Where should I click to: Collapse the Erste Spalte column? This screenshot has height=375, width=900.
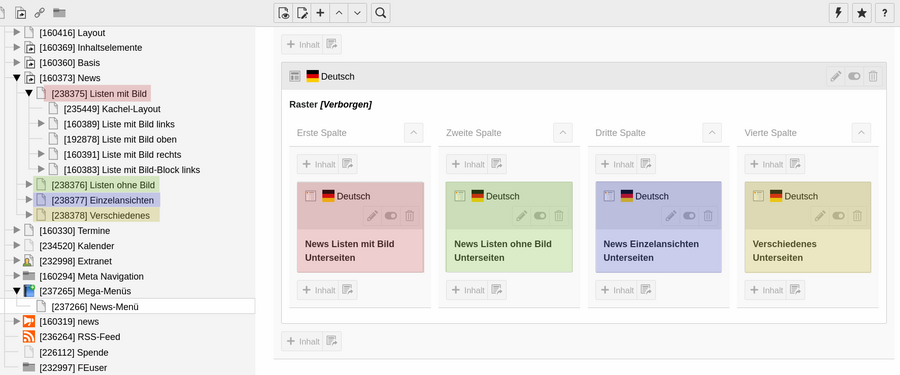click(413, 133)
